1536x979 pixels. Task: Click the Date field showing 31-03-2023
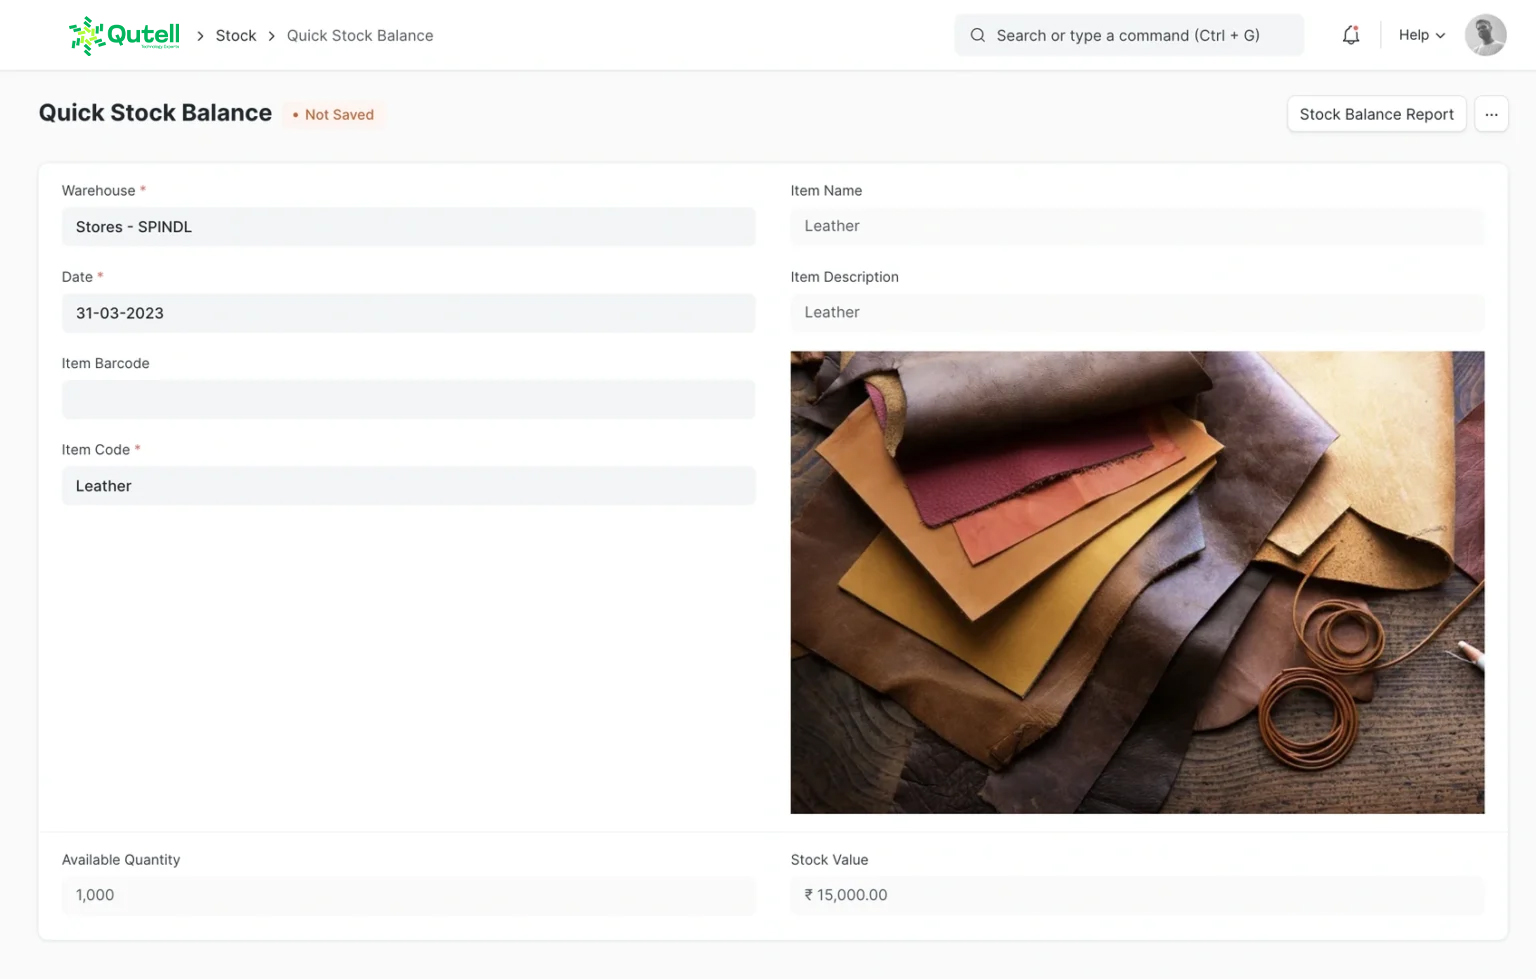[408, 313]
